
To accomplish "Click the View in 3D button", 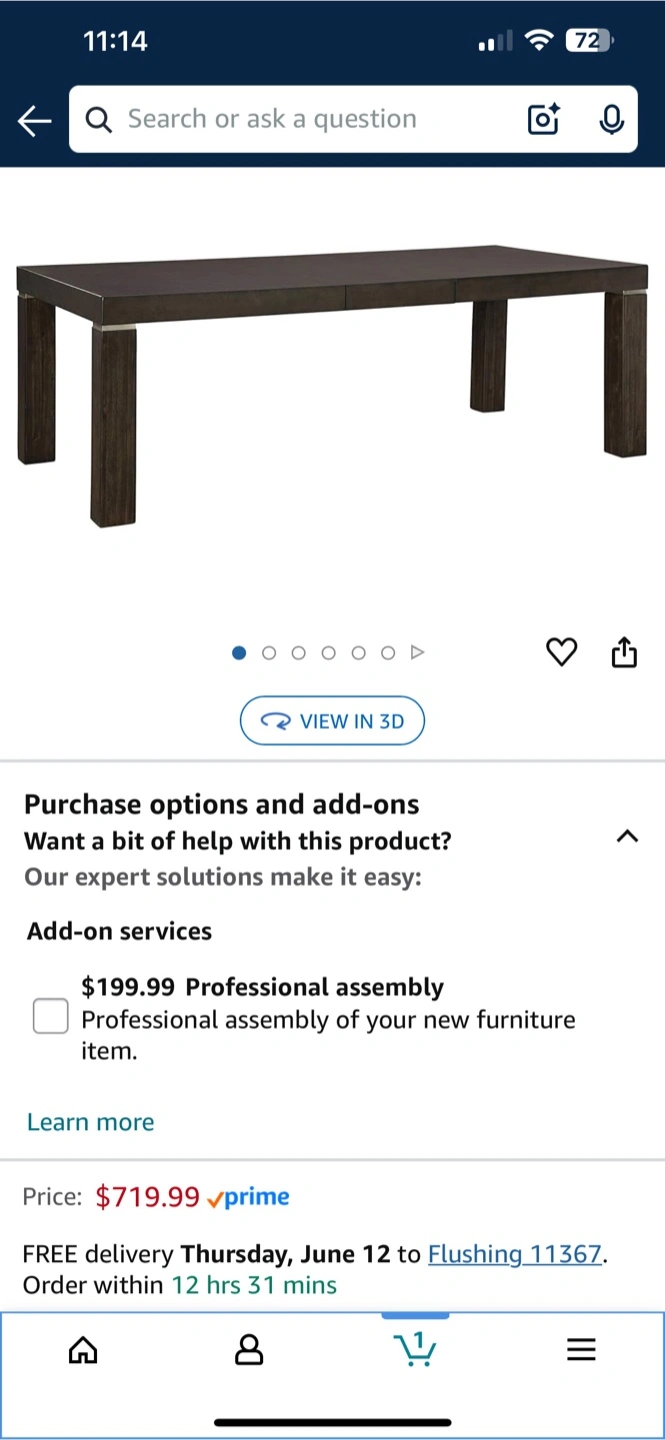I will pos(332,721).
